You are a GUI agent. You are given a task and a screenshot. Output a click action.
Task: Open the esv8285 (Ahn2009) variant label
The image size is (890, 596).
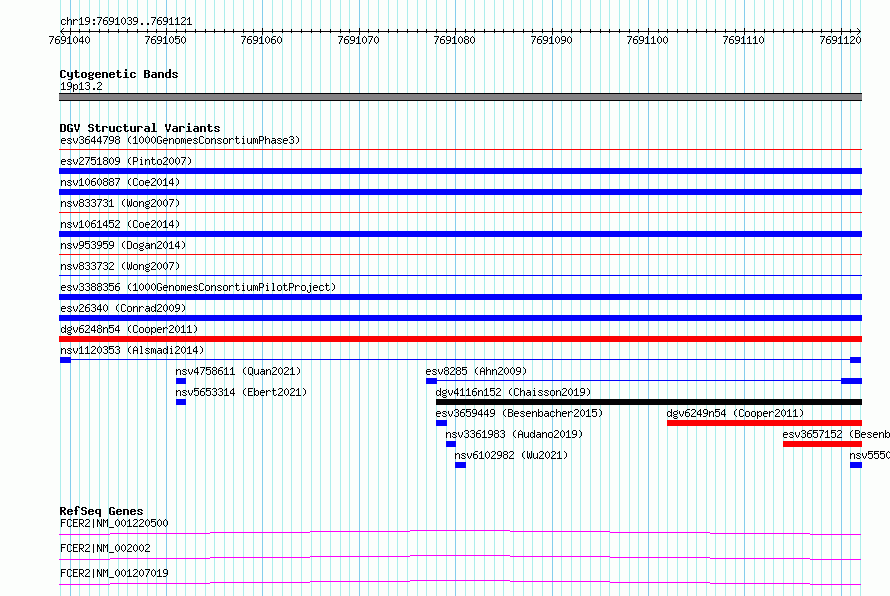pyautogui.click(x=476, y=371)
